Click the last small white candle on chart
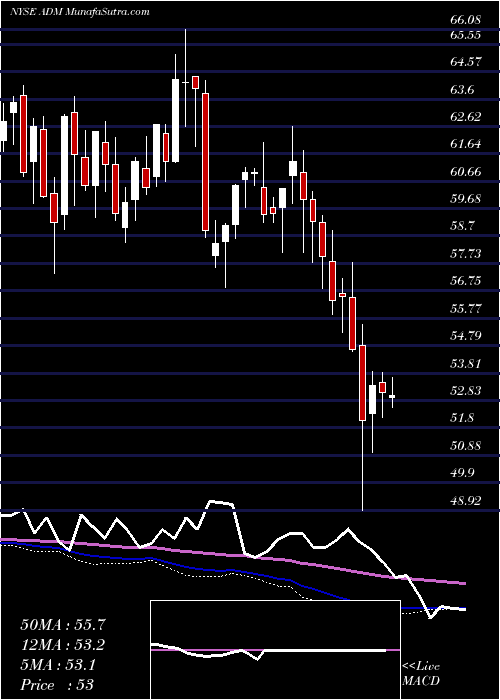This screenshot has height=700, width=500. pyautogui.click(x=392, y=396)
